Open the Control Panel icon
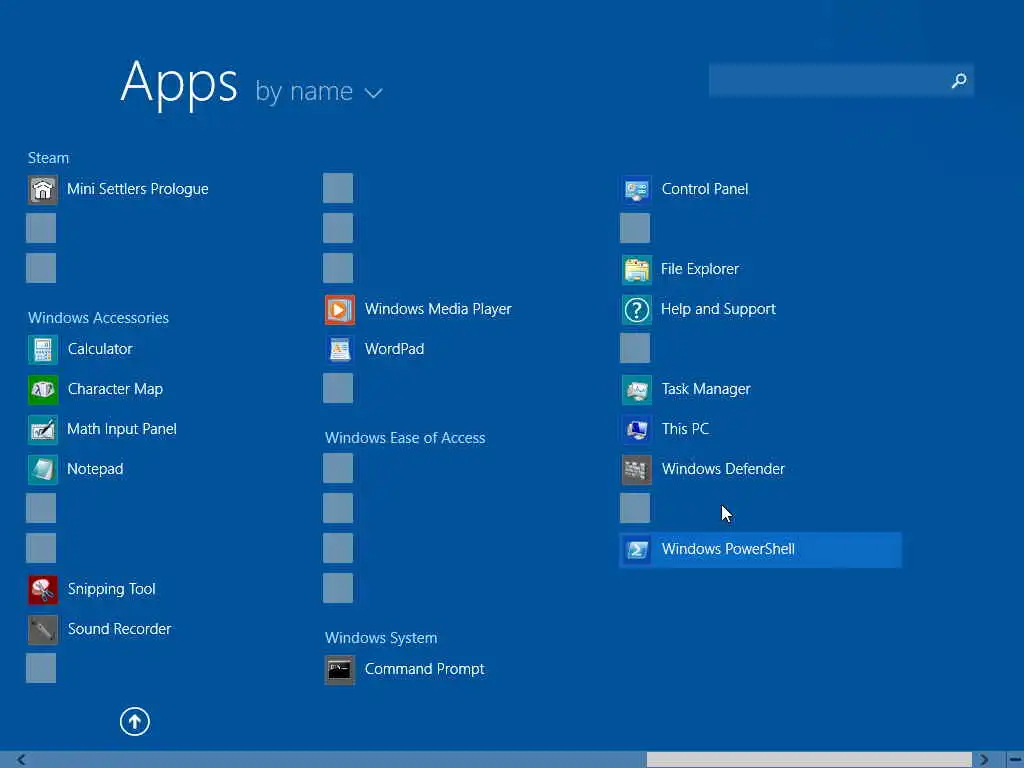 (636, 189)
